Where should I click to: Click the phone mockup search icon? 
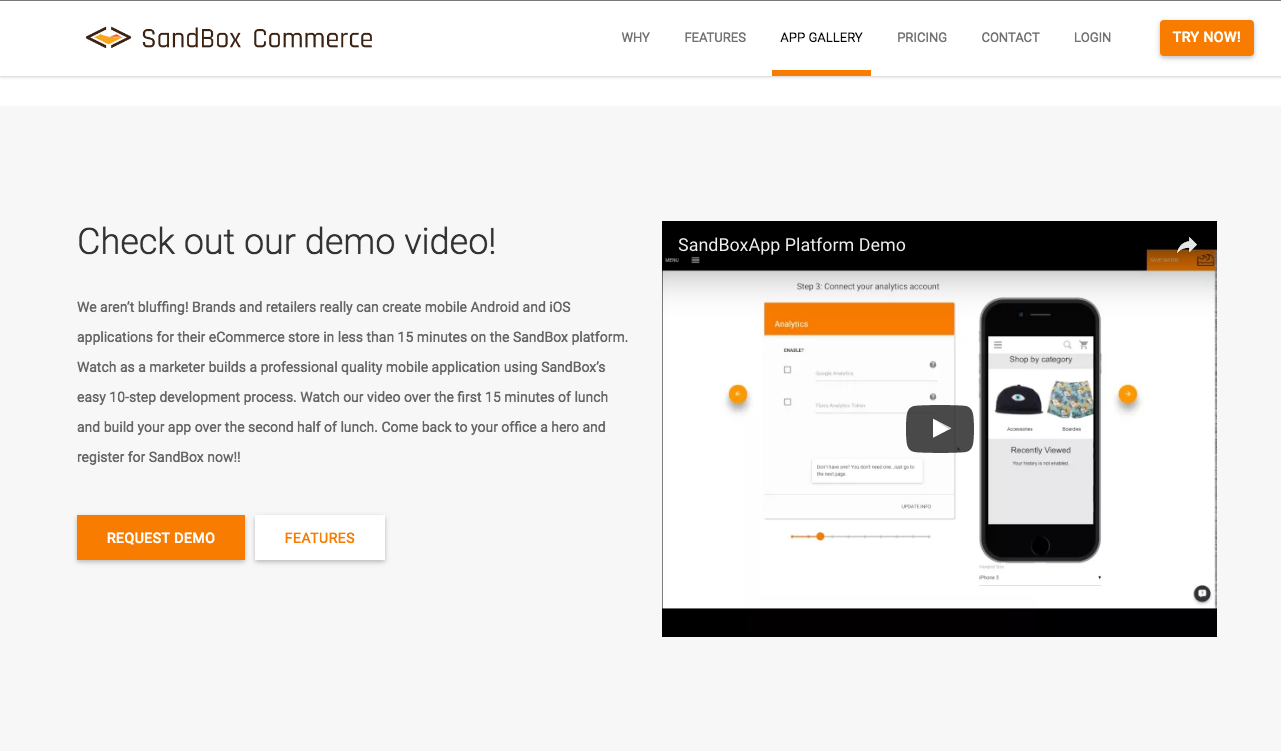1067,345
